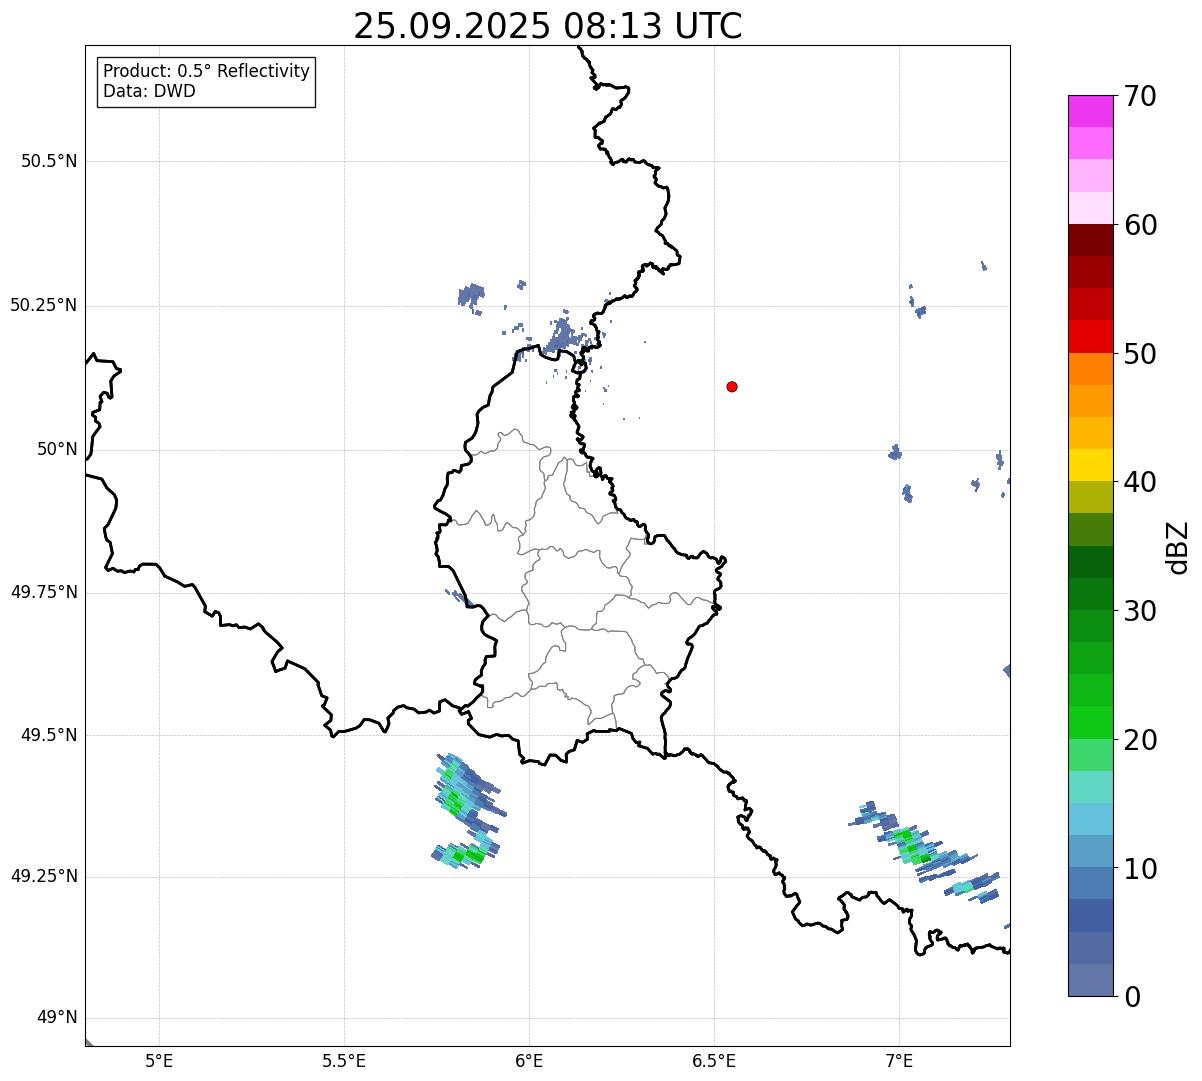The height and width of the screenshot is (1081, 1202).
Task: Select the "Product: 0.5° Reflectivity" legend line
Action: pos(206,71)
